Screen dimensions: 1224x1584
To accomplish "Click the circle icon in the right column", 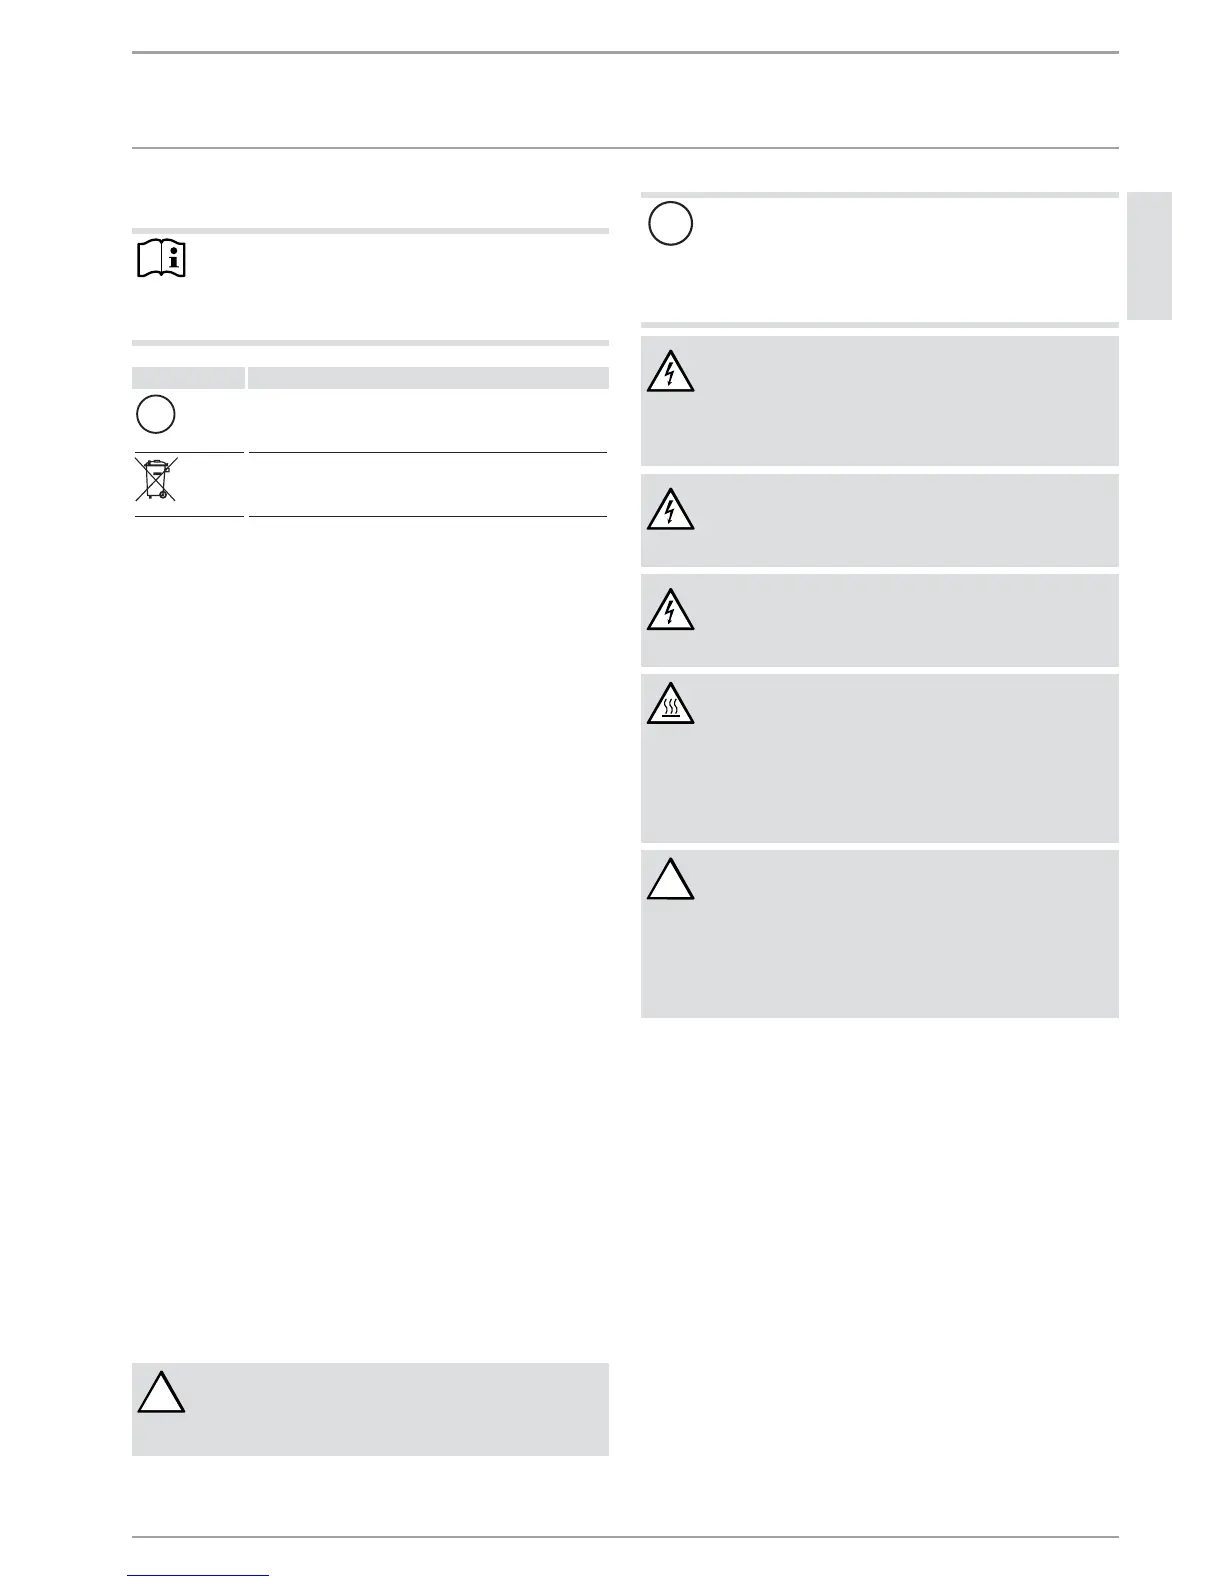I will click(x=670, y=224).
